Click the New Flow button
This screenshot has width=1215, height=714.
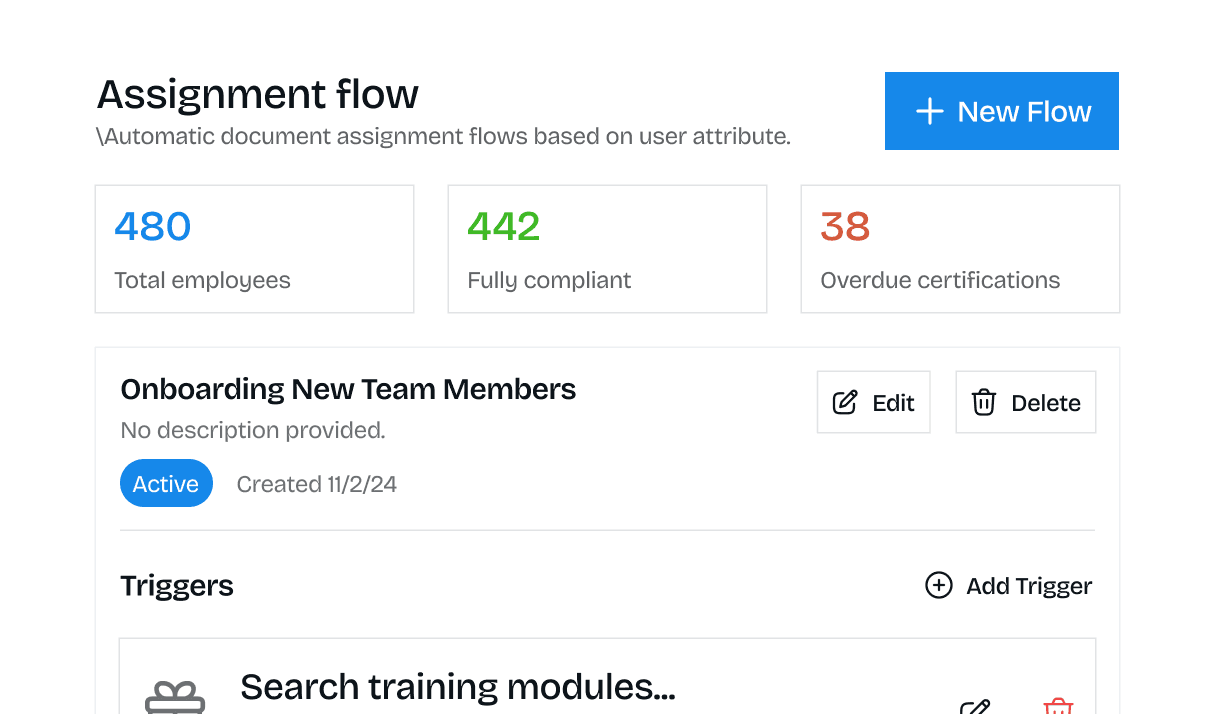(1001, 111)
